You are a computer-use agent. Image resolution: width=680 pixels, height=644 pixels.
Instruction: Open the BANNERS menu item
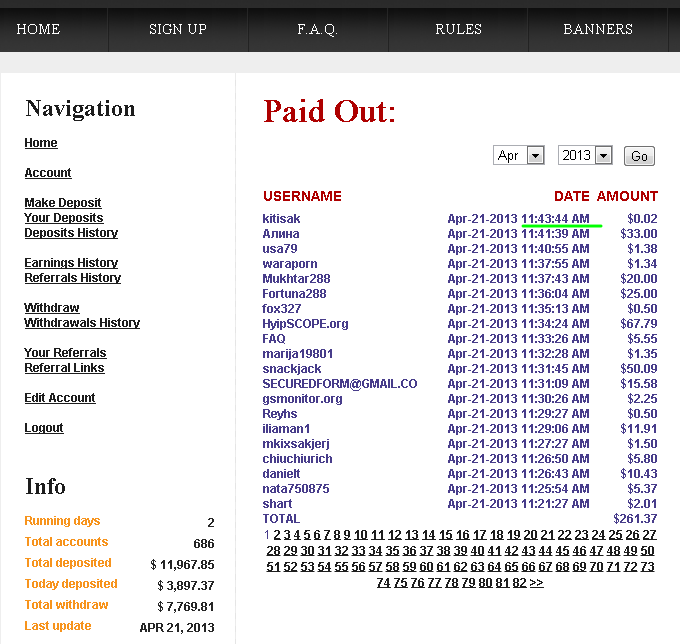pos(597,29)
